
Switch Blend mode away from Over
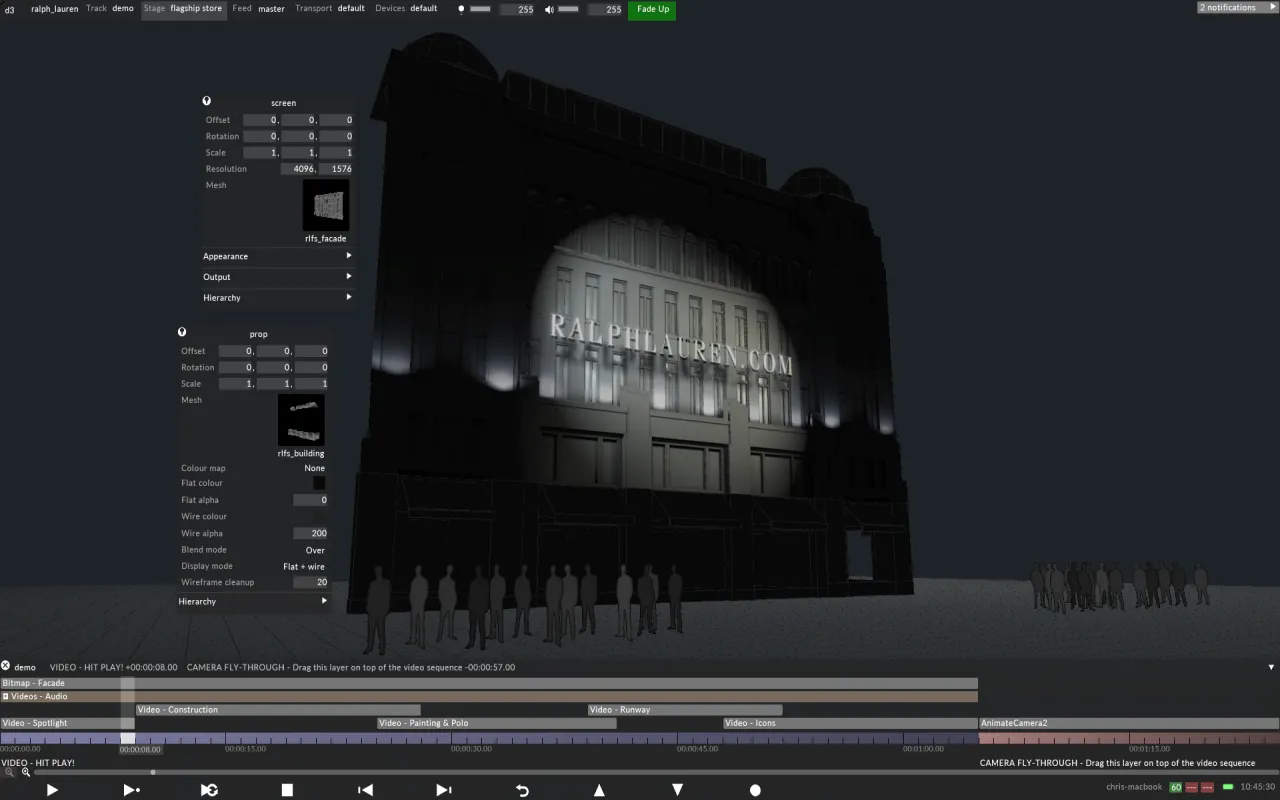pyautogui.click(x=314, y=549)
